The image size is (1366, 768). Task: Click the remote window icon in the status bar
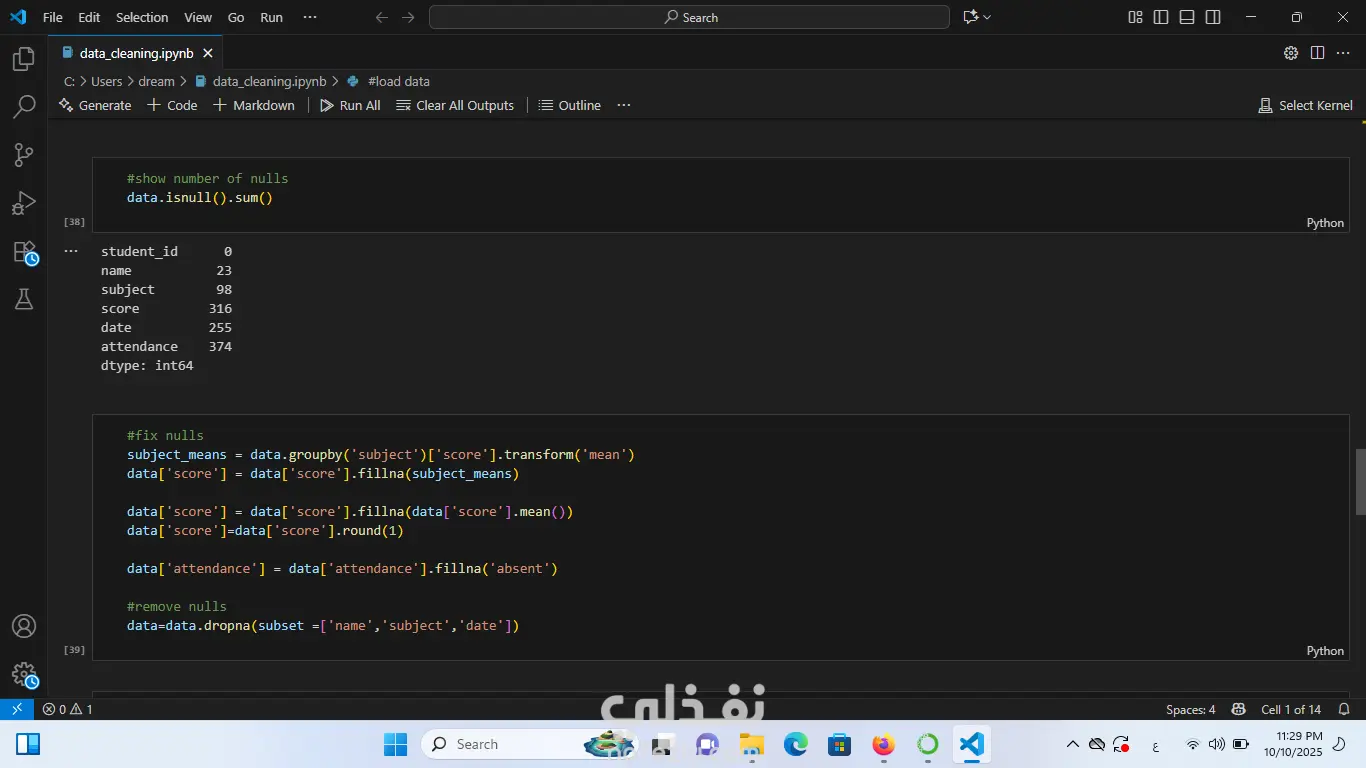point(16,709)
